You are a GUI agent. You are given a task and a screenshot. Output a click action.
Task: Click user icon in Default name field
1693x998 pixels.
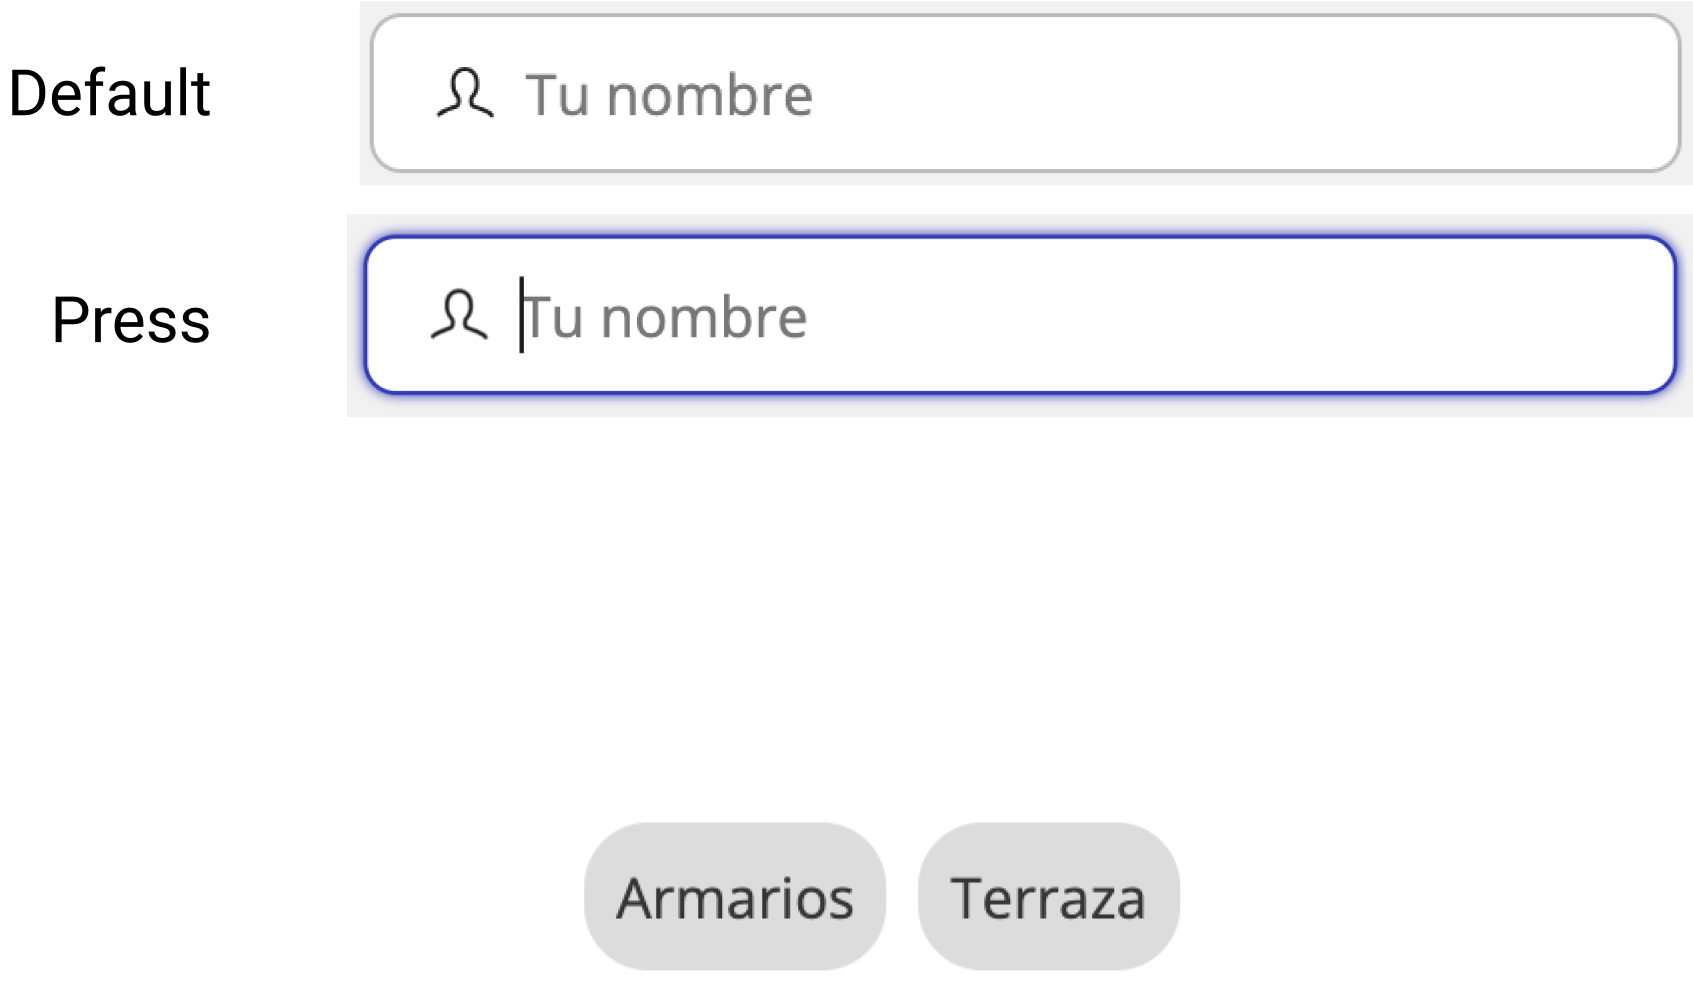[465, 94]
